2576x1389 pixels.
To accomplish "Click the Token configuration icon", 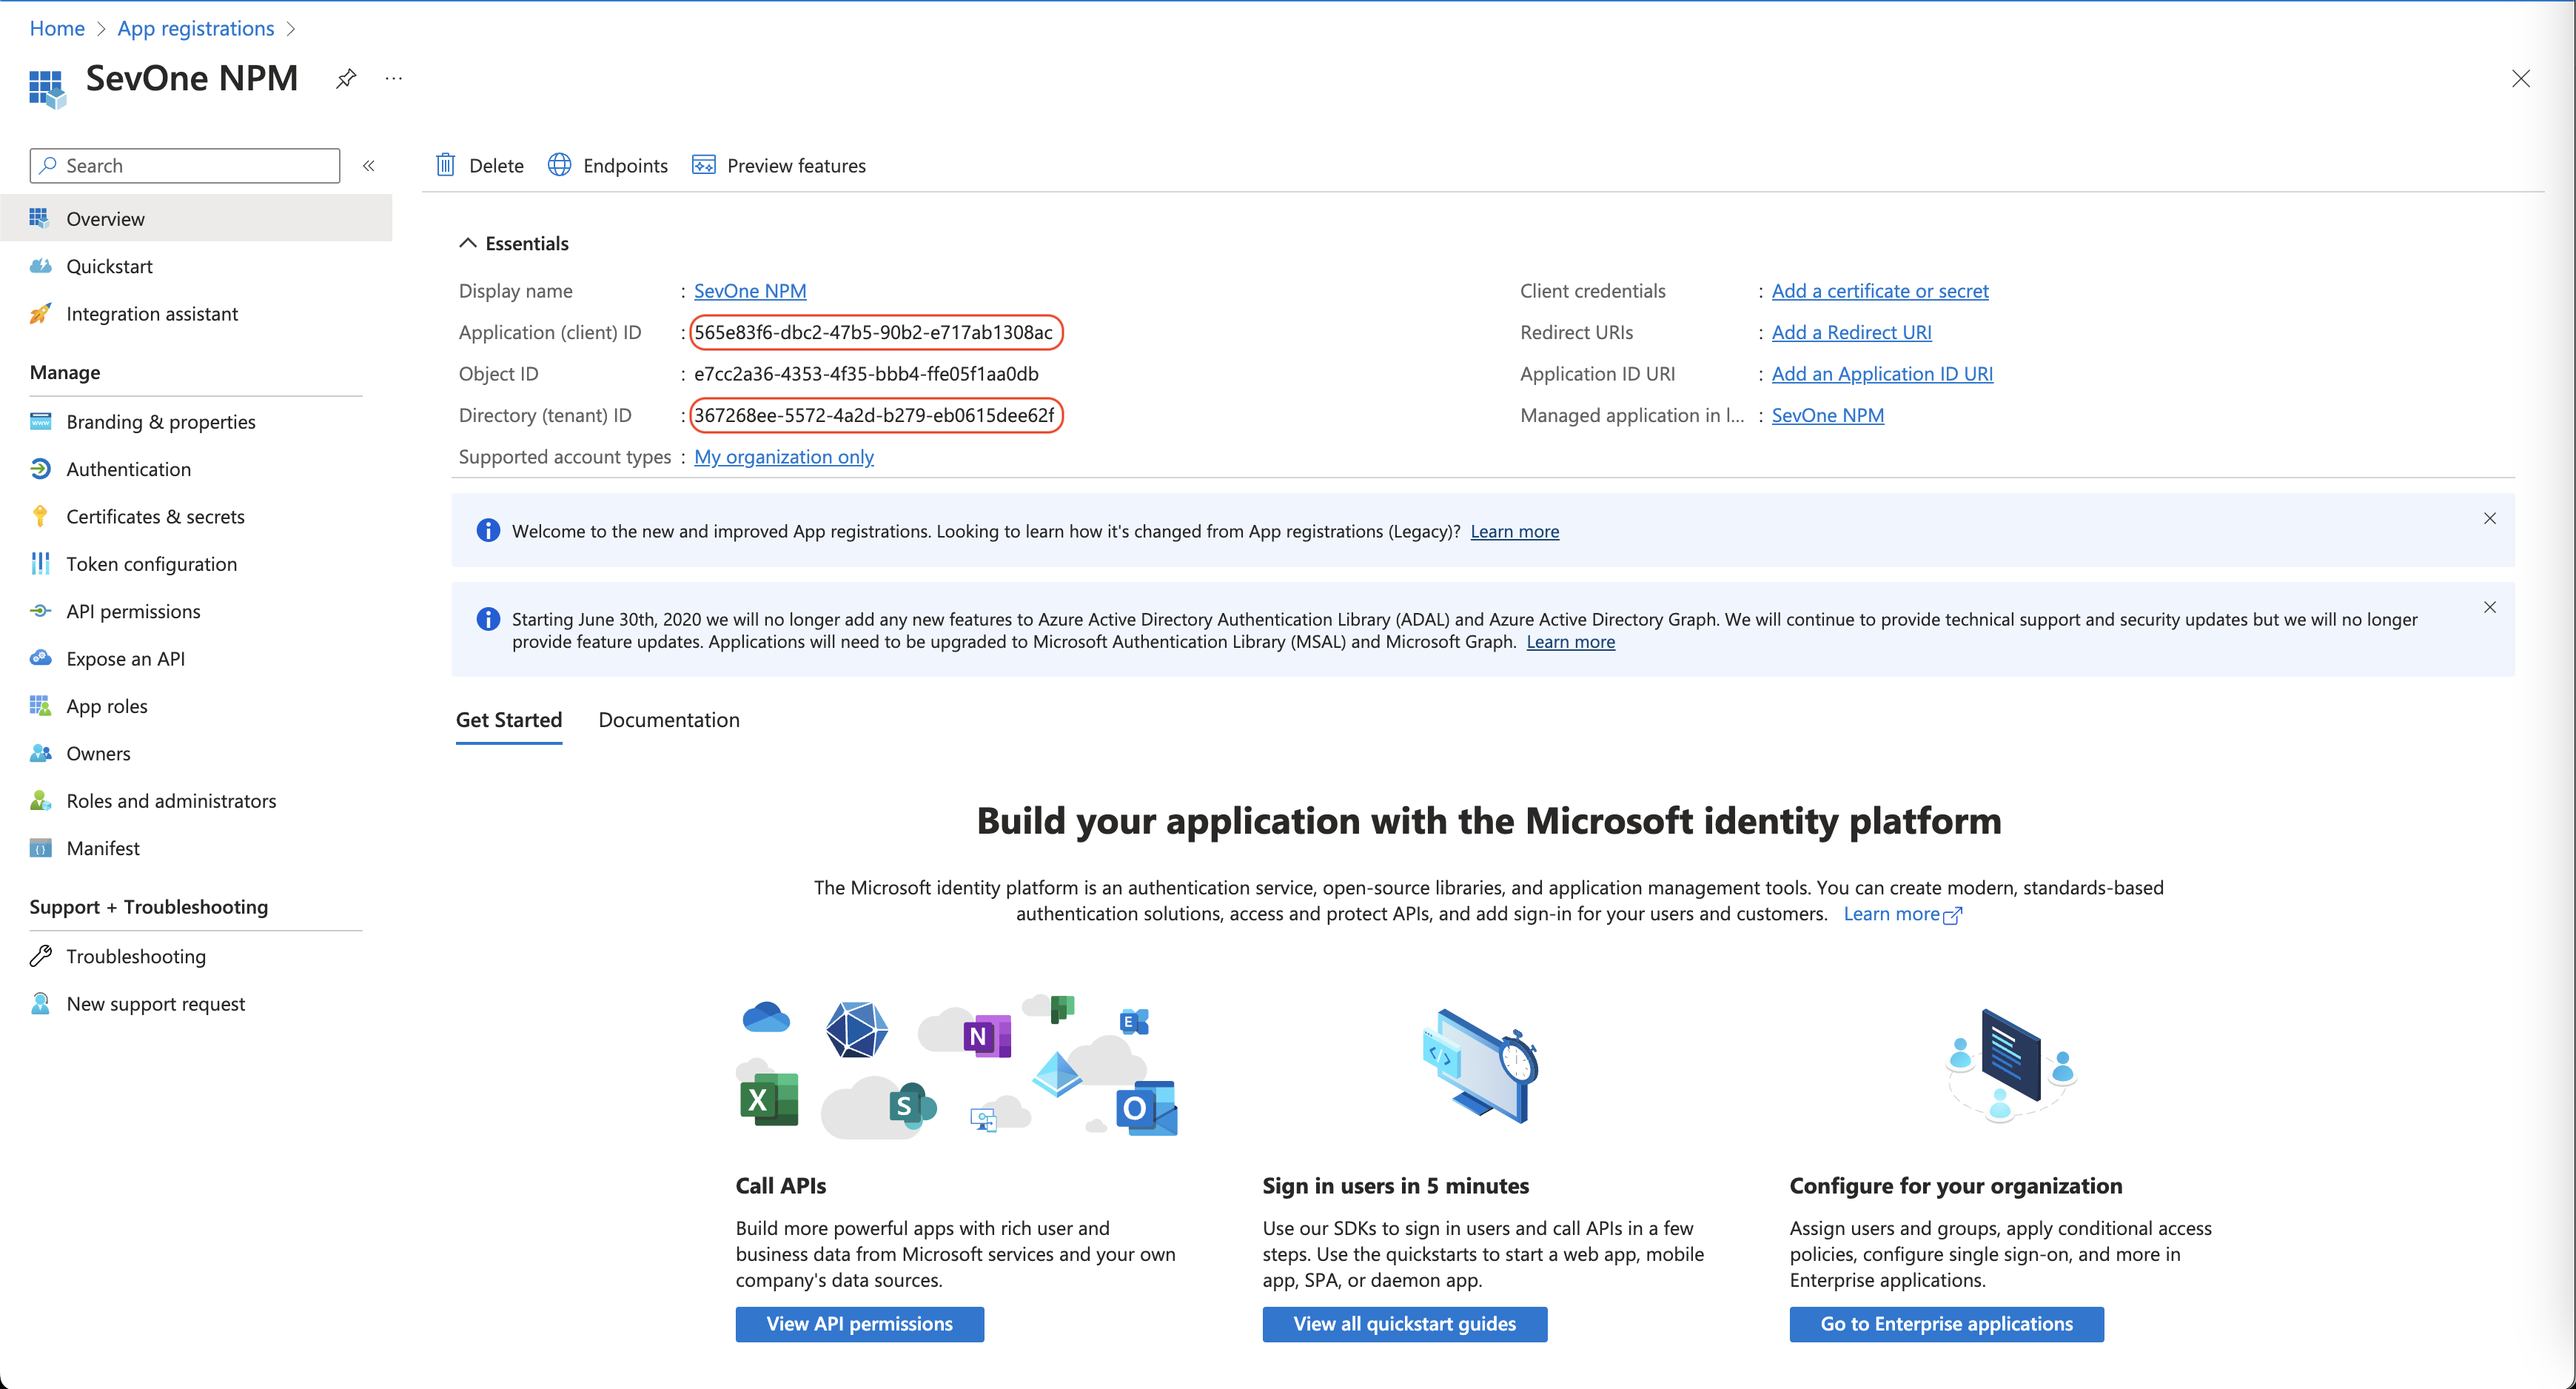I will 40,563.
